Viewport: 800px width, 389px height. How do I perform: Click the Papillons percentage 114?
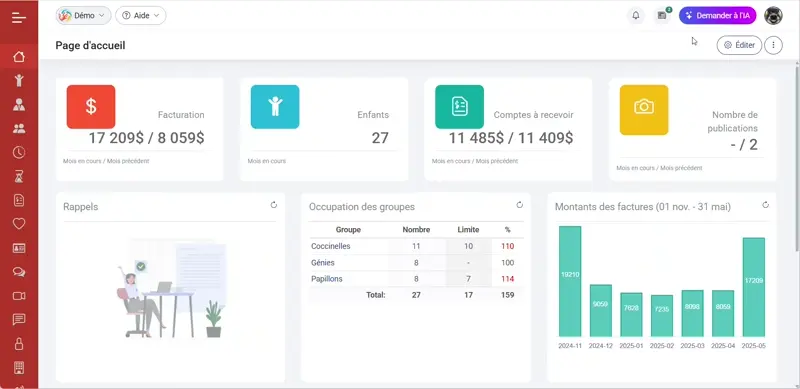tap(507, 279)
